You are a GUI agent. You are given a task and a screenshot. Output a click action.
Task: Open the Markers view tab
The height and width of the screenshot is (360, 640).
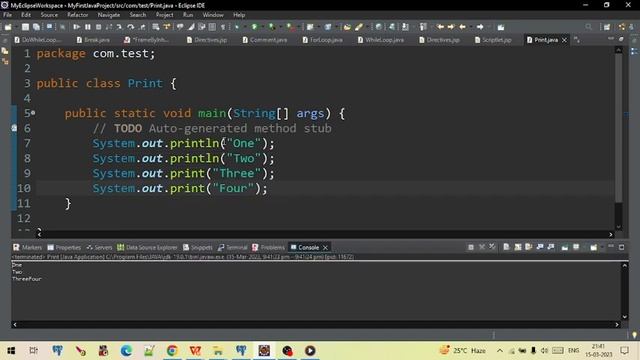(x=27, y=247)
